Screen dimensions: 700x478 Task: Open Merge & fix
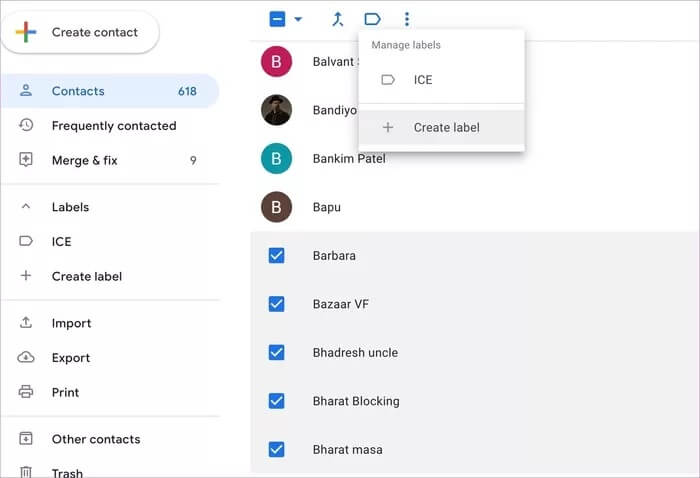click(110, 160)
